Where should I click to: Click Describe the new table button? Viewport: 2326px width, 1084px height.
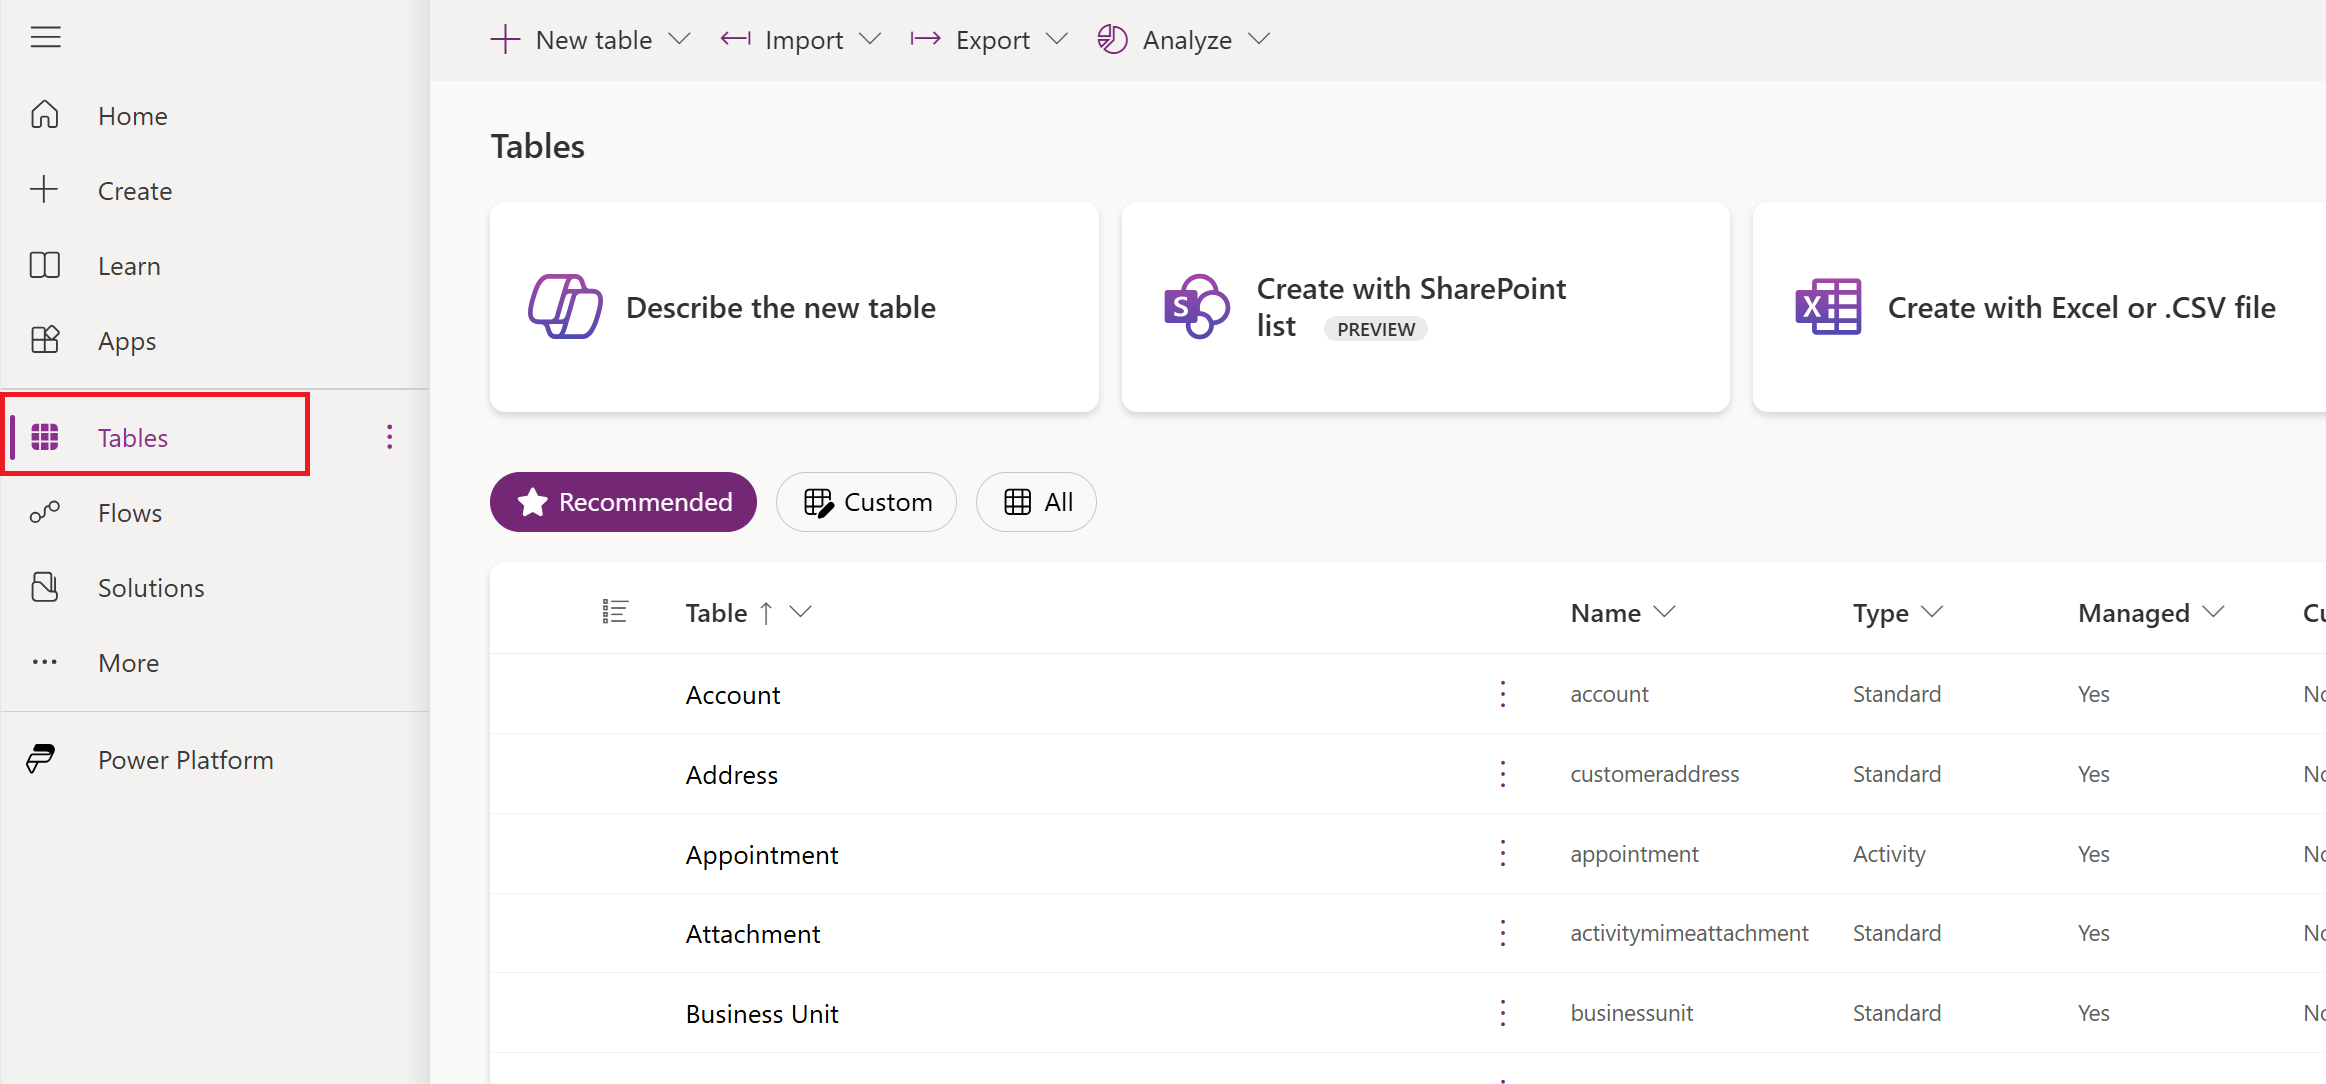coord(794,307)
